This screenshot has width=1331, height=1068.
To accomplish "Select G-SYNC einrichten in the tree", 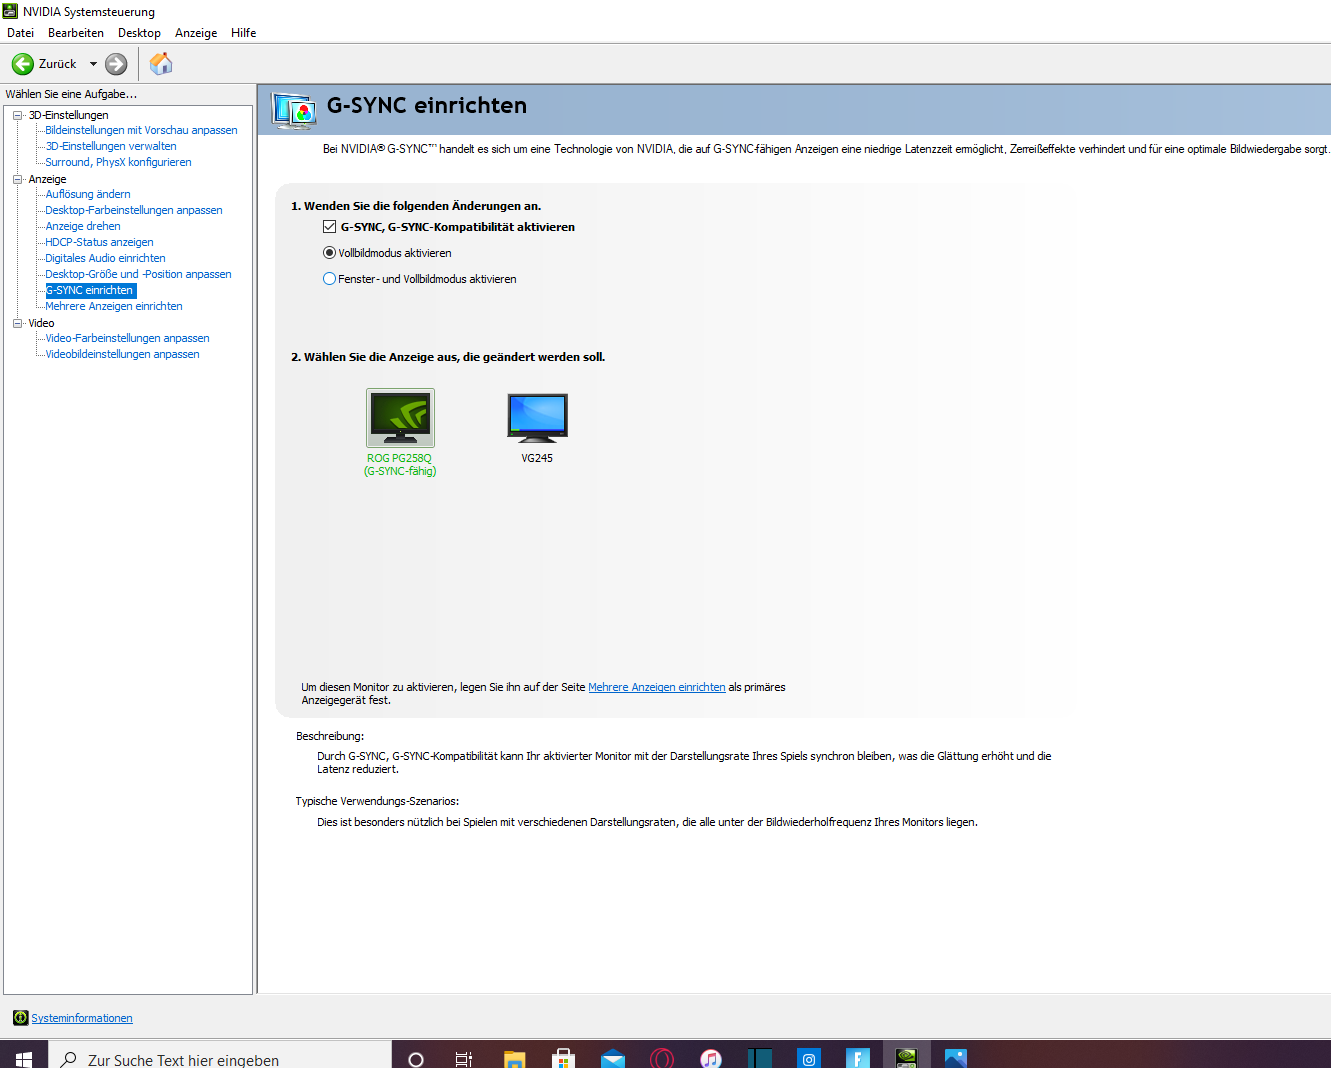I will [x=90, y=290].
